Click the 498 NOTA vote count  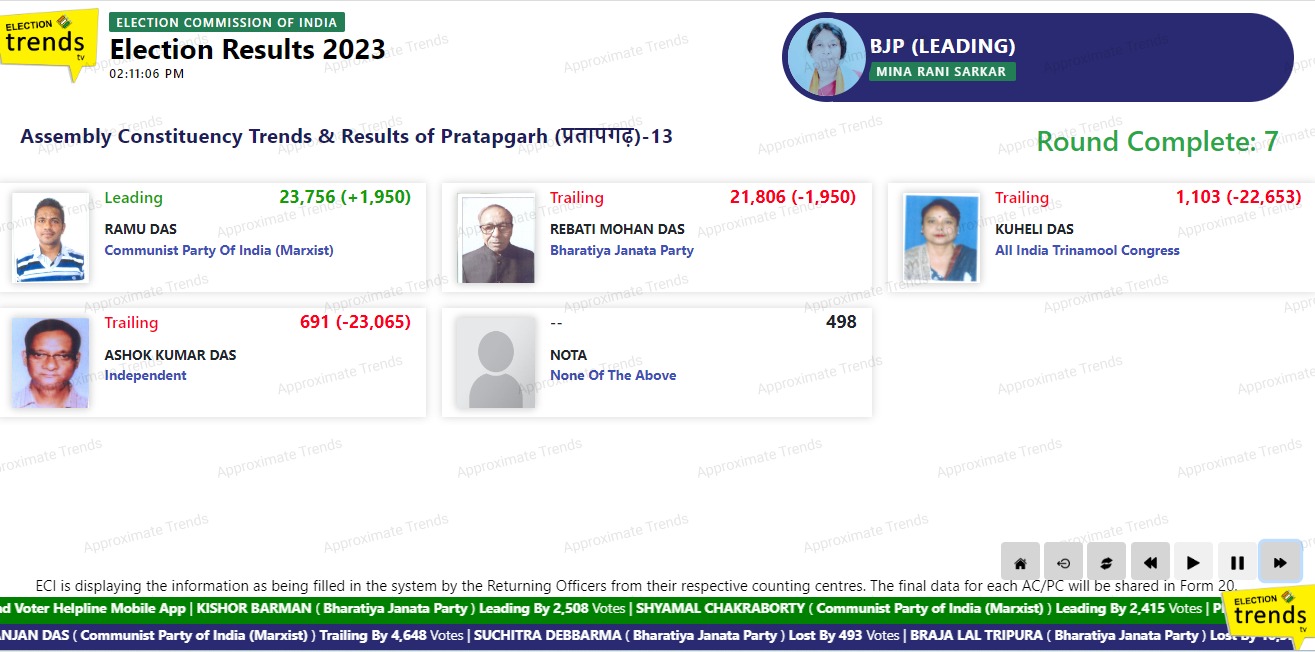point(841,322)
